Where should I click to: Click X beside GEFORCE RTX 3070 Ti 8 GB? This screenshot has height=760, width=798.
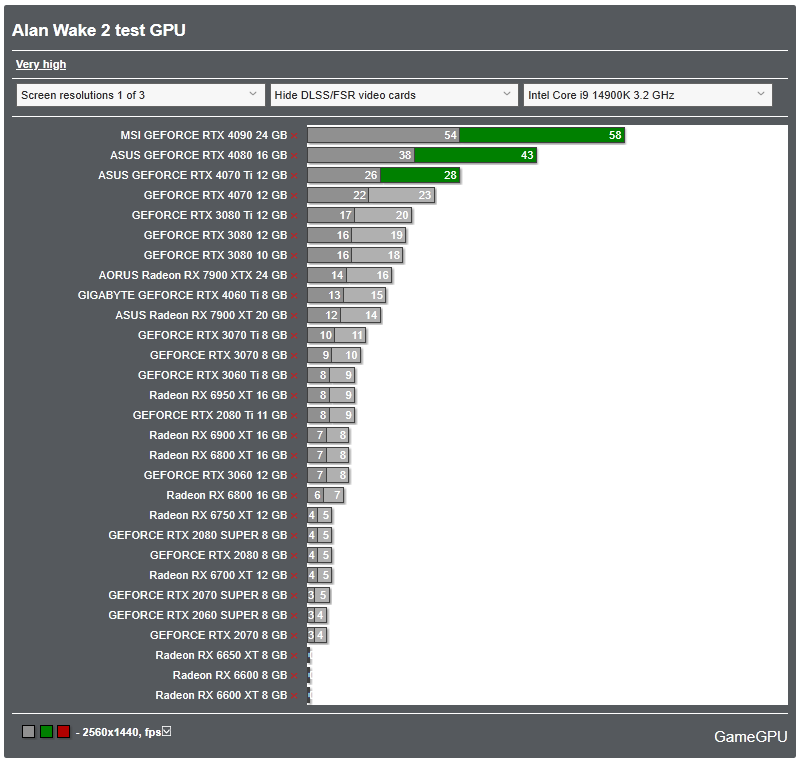(294, 335)
